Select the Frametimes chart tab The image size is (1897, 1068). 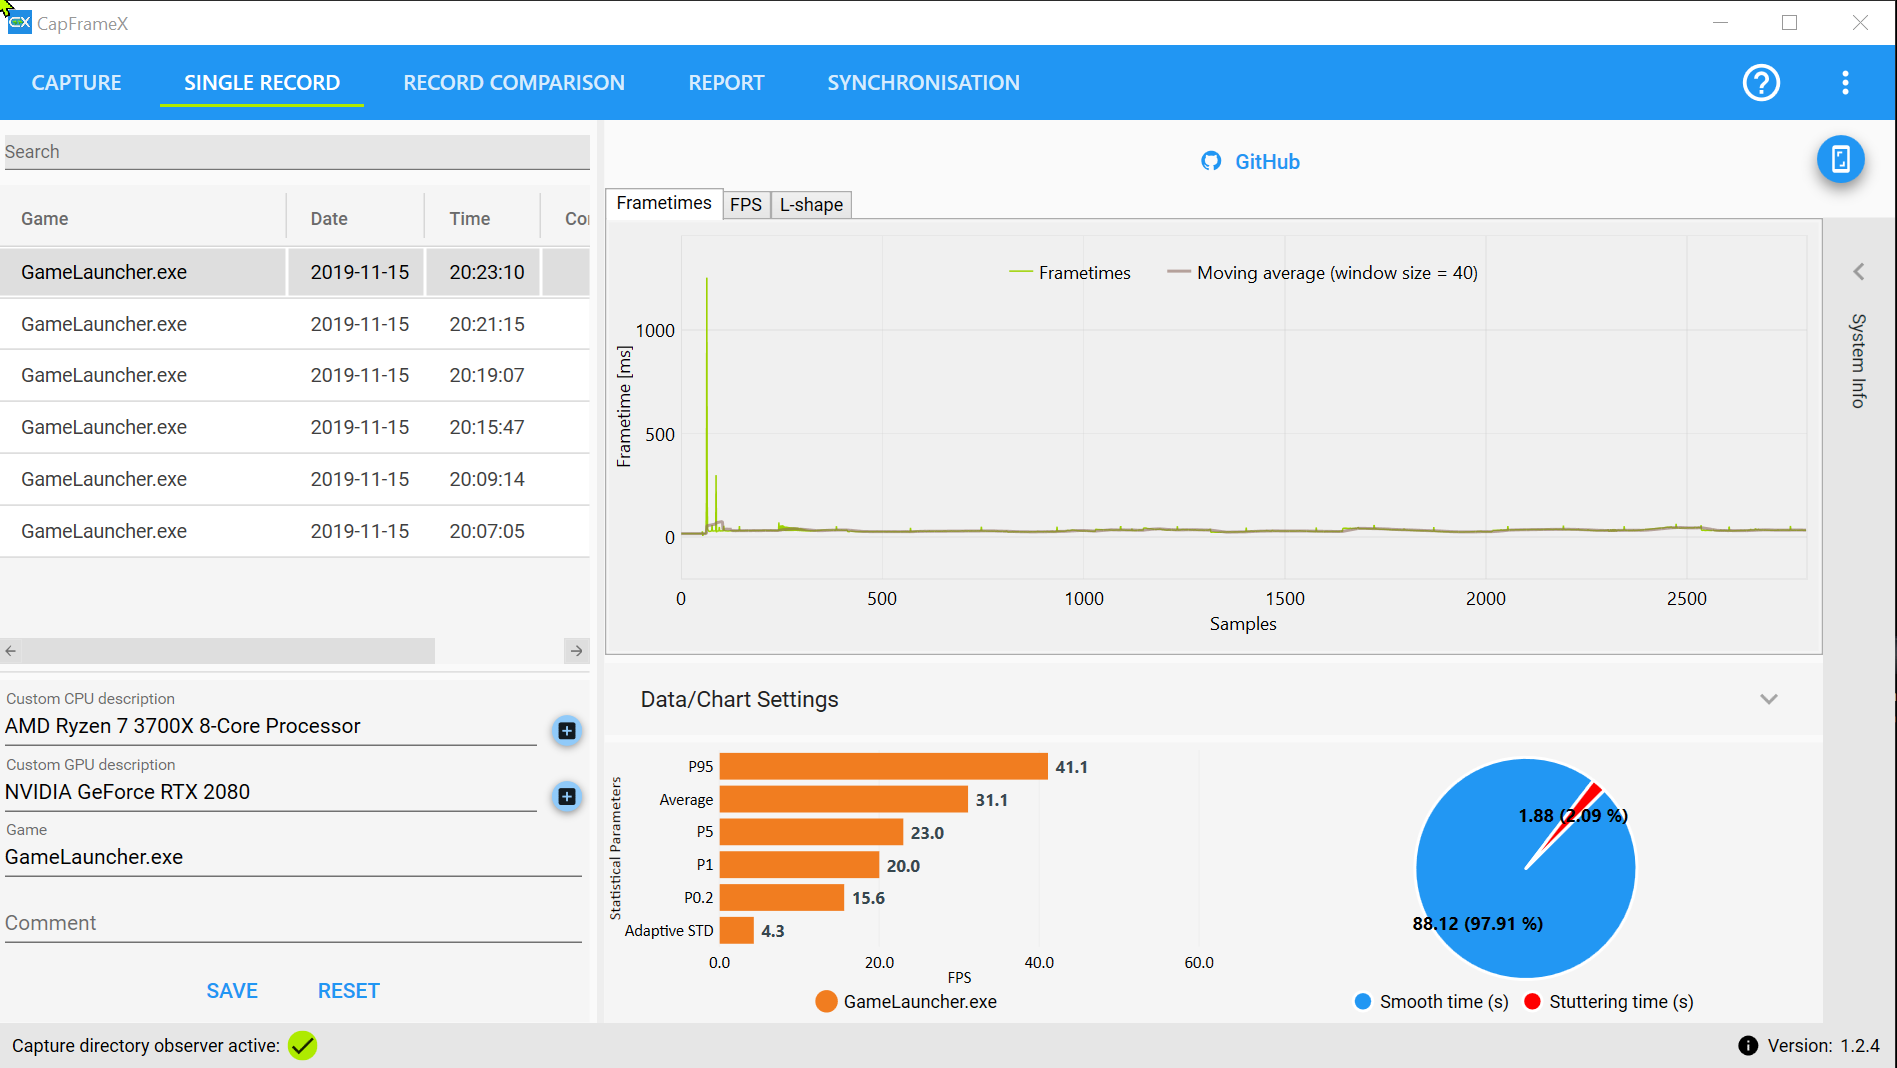coord(664,203)
